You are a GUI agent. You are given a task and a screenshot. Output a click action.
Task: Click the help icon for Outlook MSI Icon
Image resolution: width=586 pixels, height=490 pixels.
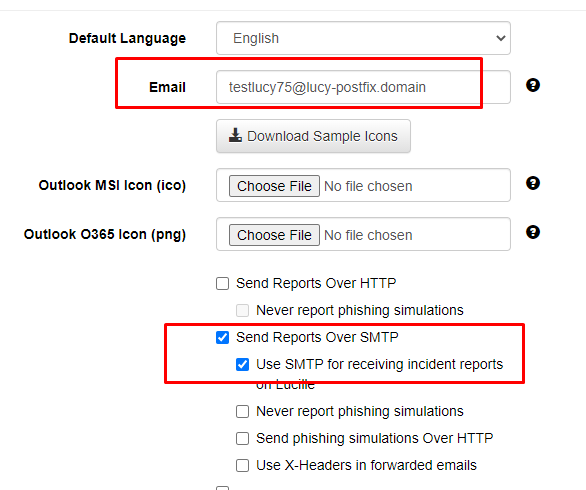[533, 183]
